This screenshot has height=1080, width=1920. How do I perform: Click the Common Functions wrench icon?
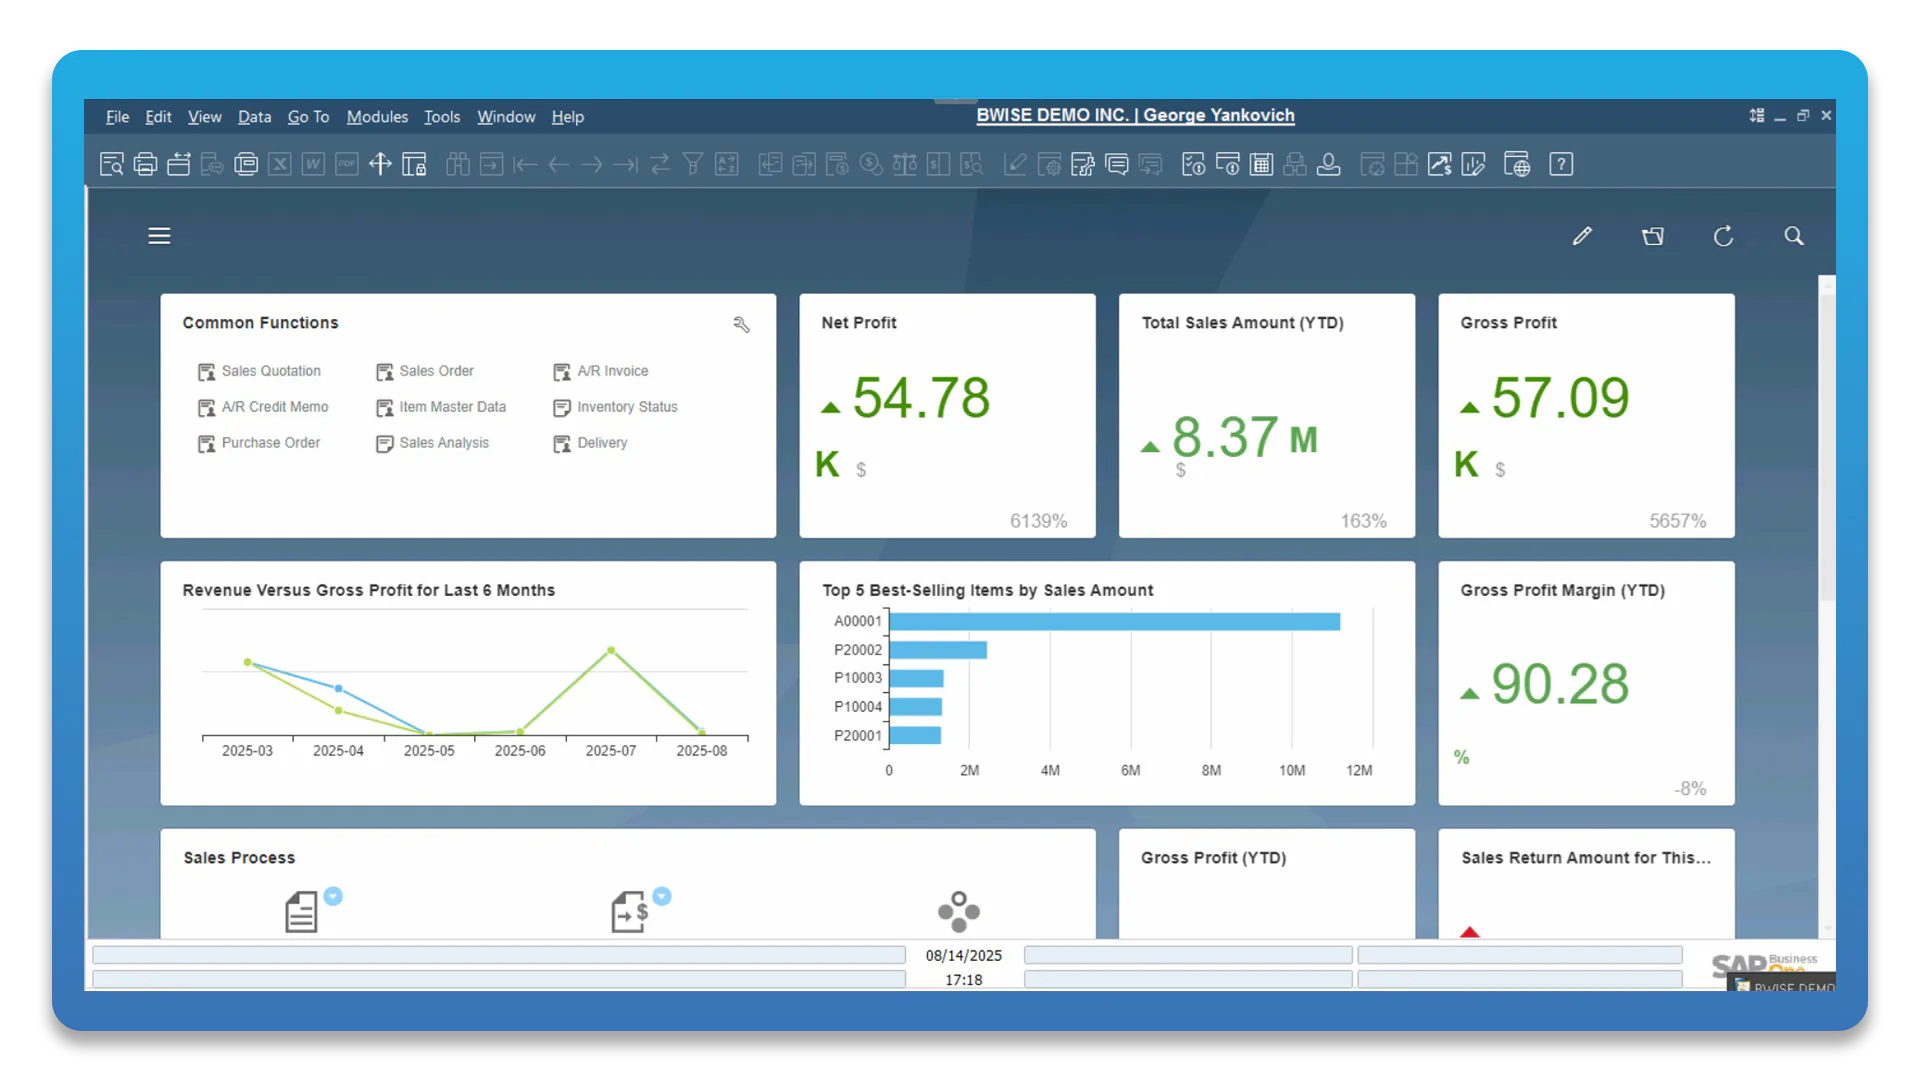click(x=741, y=325)
